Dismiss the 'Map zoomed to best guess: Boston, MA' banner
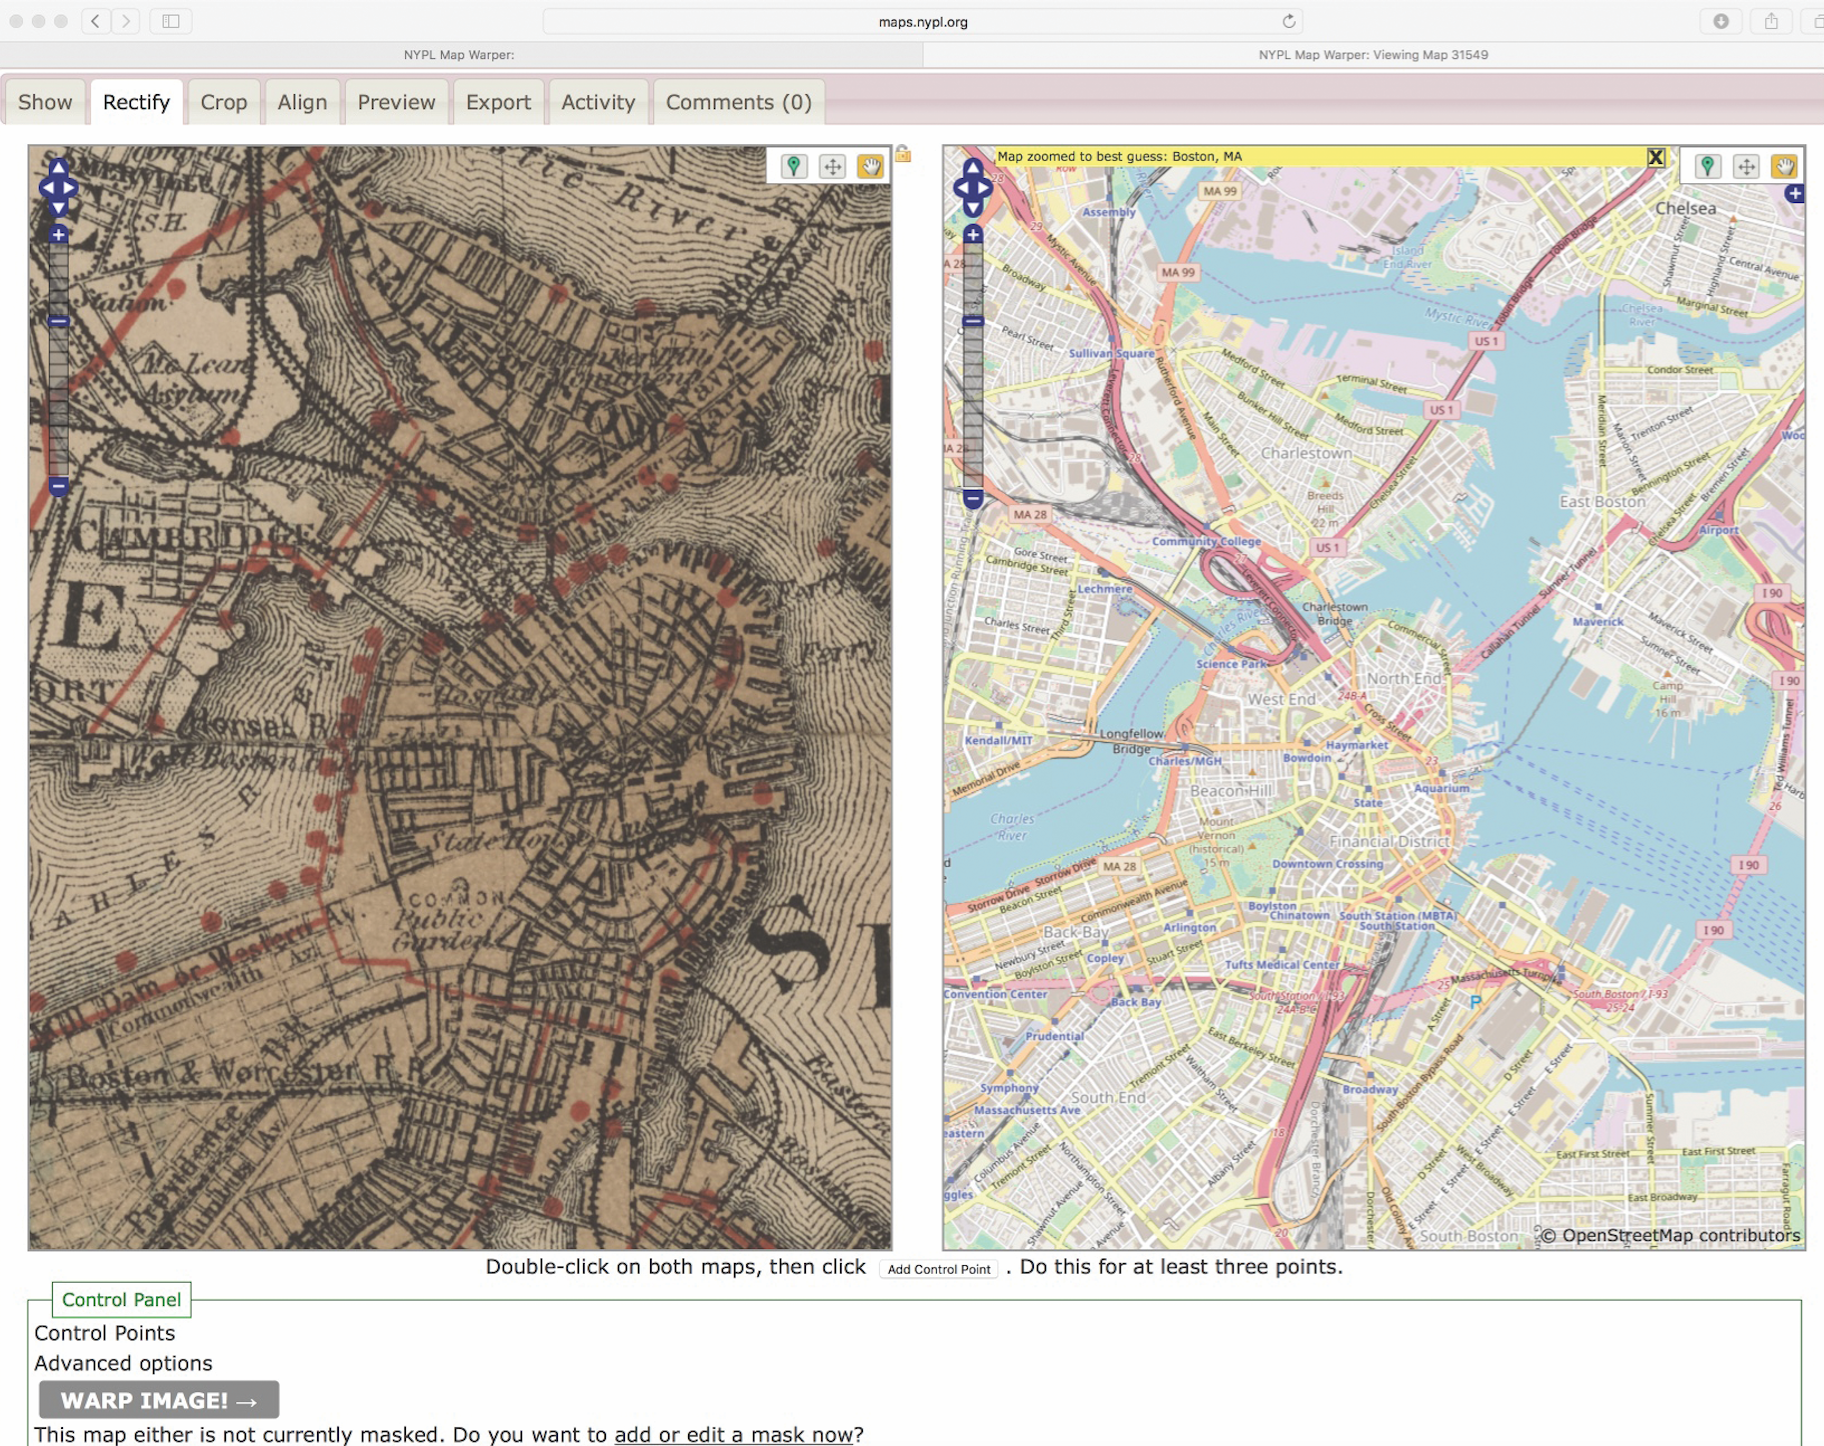The height and width of the screenshot is (1446, 1824). 1657,157
